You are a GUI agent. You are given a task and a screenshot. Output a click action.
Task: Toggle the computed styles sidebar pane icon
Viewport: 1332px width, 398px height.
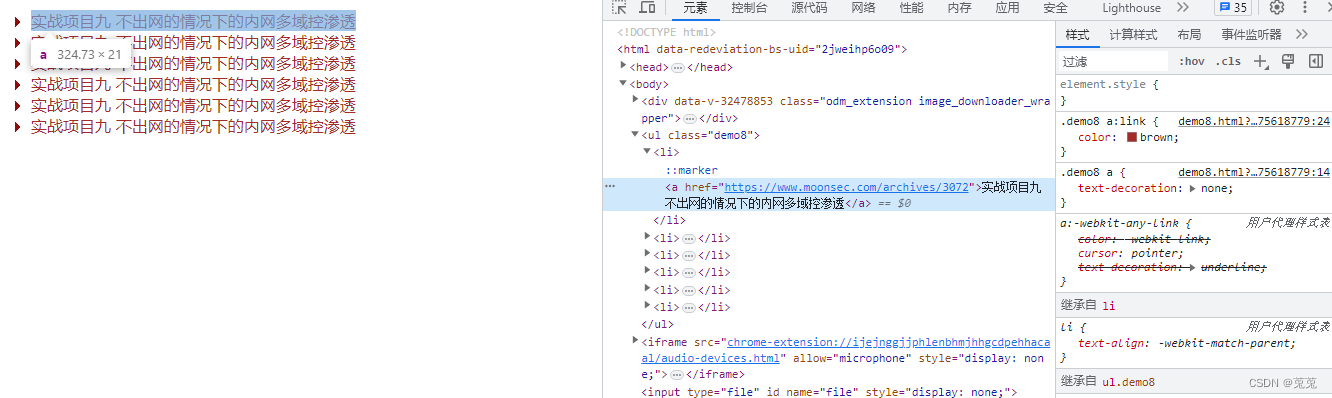[x=1315, y=61]
